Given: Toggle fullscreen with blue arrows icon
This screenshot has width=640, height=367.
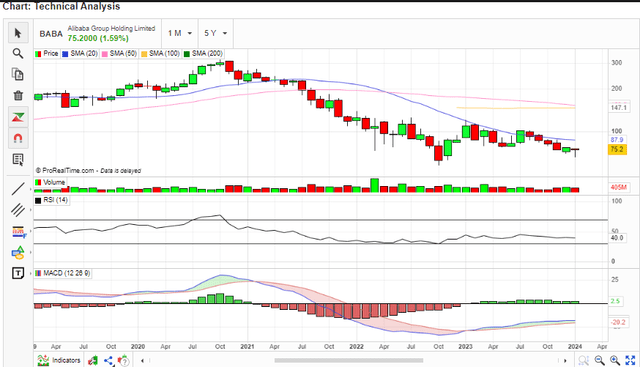Looking at the screenshot, I should 630,360.
